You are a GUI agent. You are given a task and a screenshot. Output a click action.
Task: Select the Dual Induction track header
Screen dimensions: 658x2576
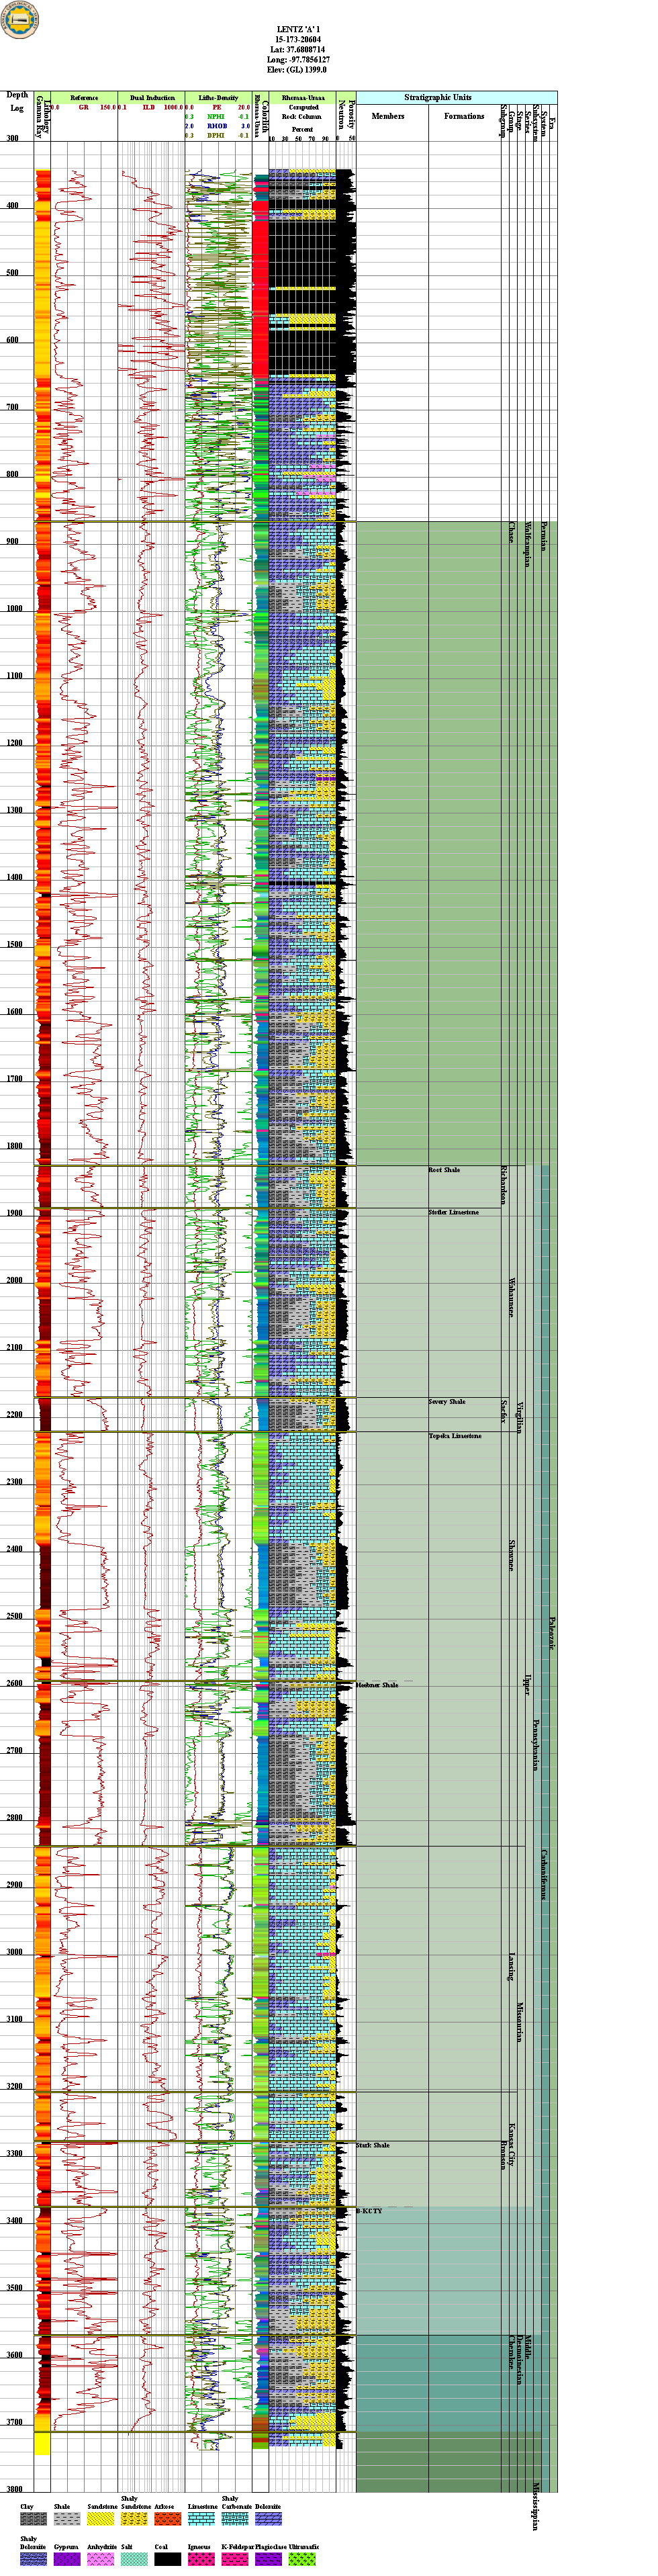[152, 98]
